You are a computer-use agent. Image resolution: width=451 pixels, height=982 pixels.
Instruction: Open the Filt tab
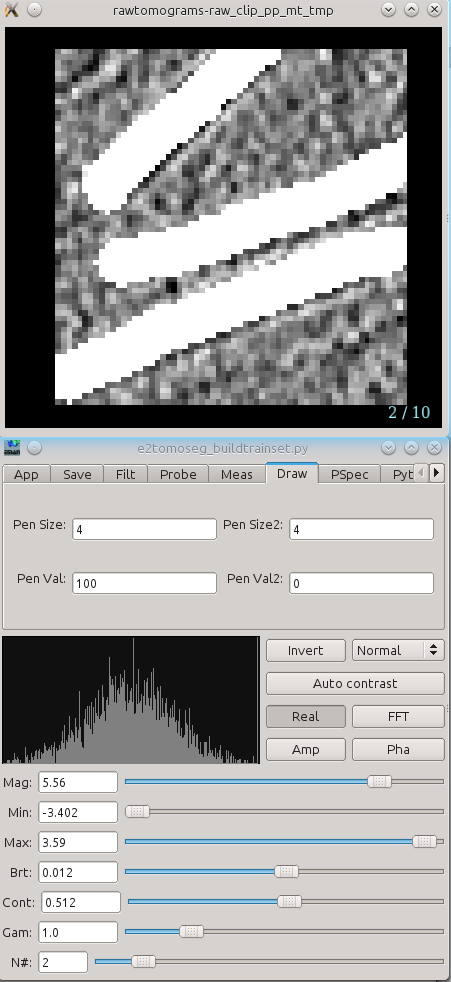(x=125, y=475)
